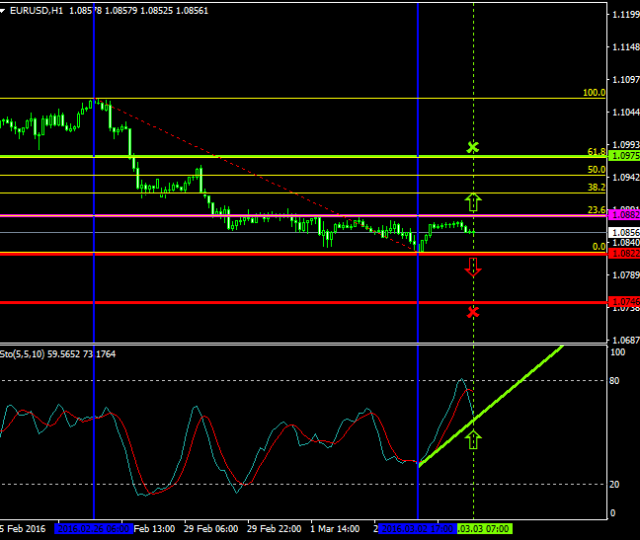
Task: Open the trade triangle beside EURUSD,H1
Action: pyautogui.click(x=5, y=9)
